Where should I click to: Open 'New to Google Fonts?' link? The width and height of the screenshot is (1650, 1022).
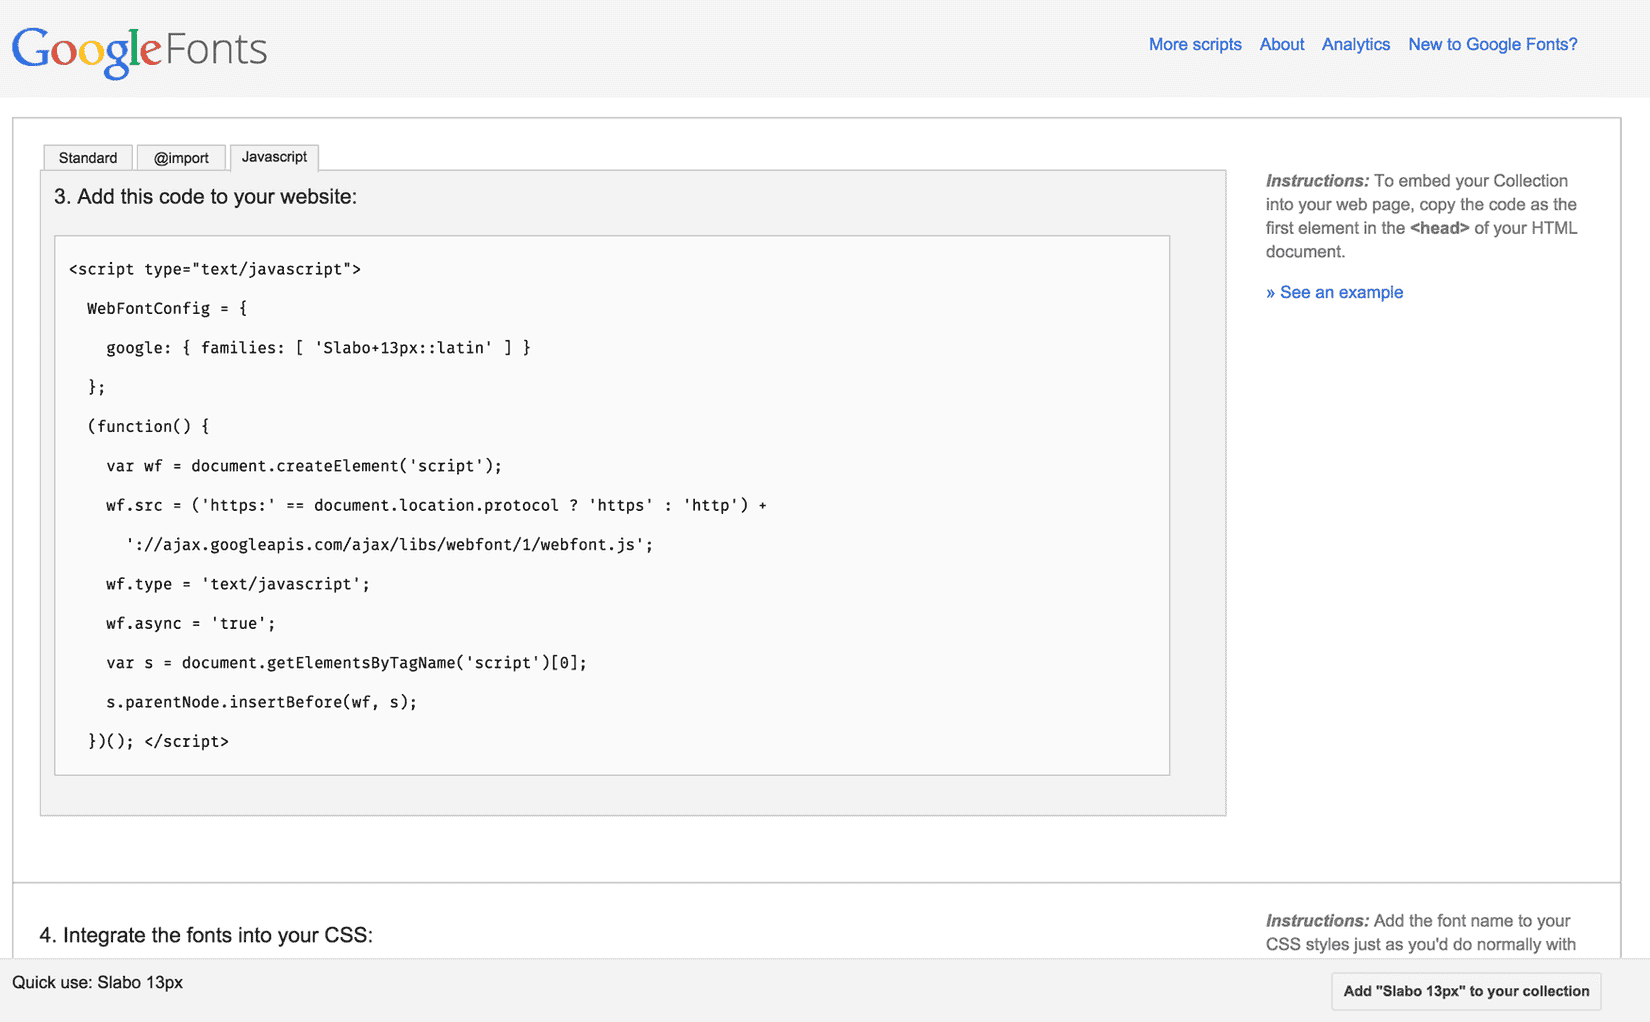click(x=1492, y=44)
